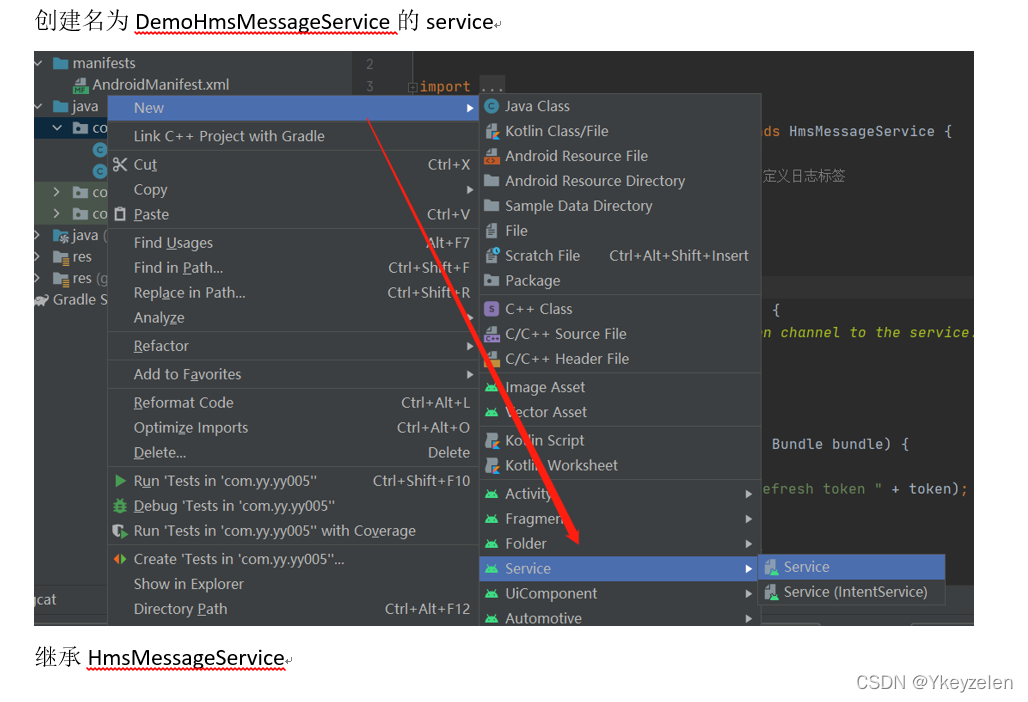Click the Activity android icon

(492, 494)
